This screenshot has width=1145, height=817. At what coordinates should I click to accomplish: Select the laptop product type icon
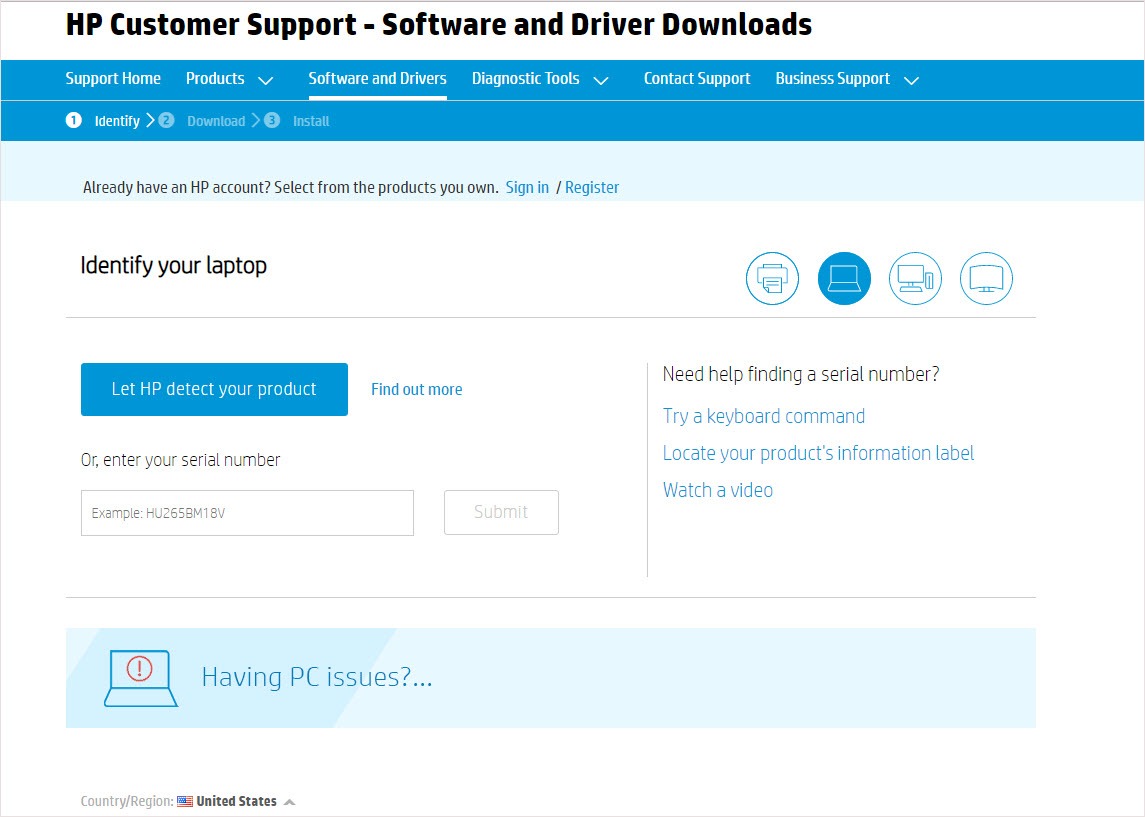(844, 278)
